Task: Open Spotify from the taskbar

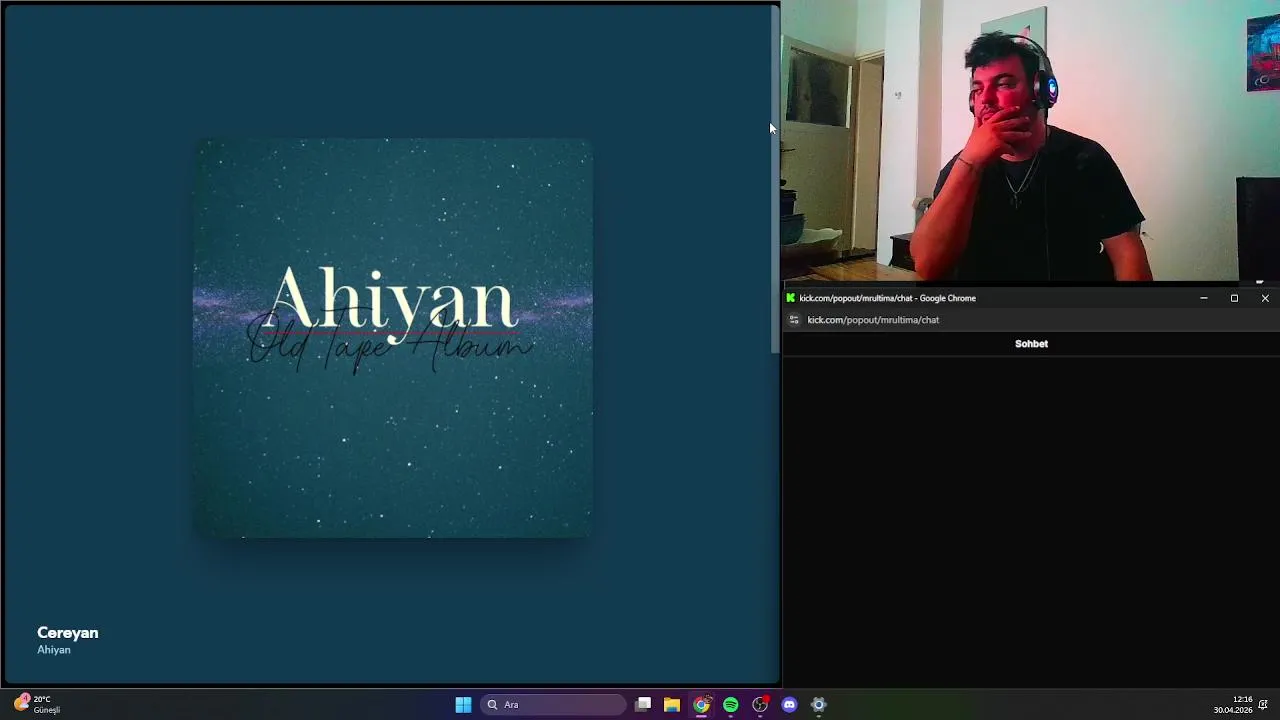Action: click(731, 705)
